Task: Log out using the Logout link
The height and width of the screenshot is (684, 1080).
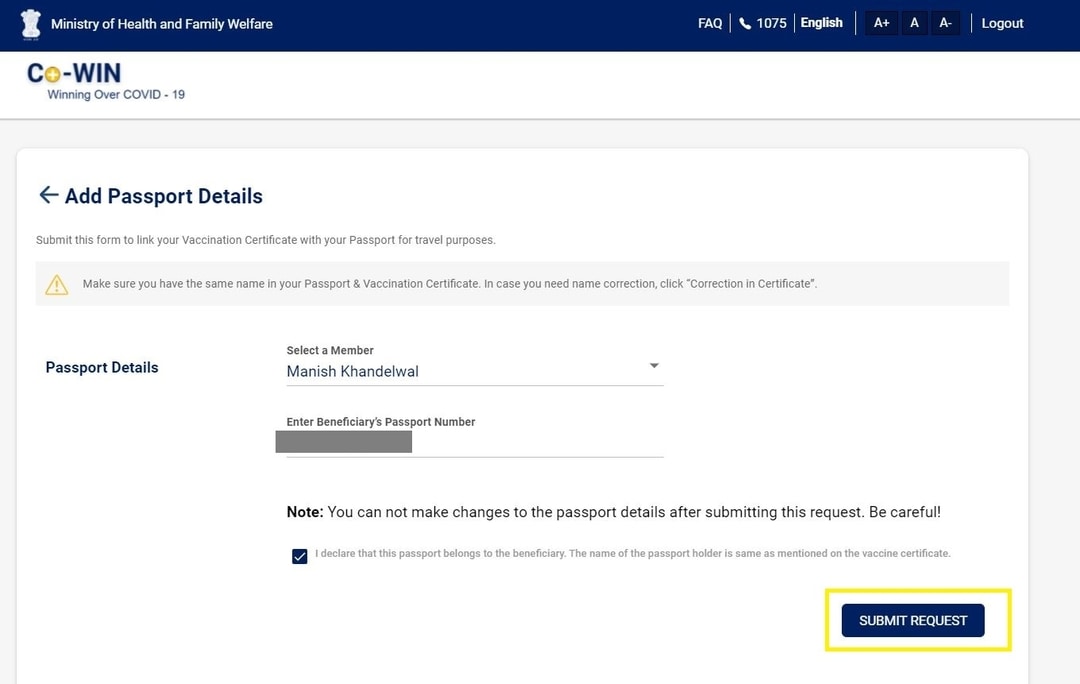Action: (x=1002, y=23)
